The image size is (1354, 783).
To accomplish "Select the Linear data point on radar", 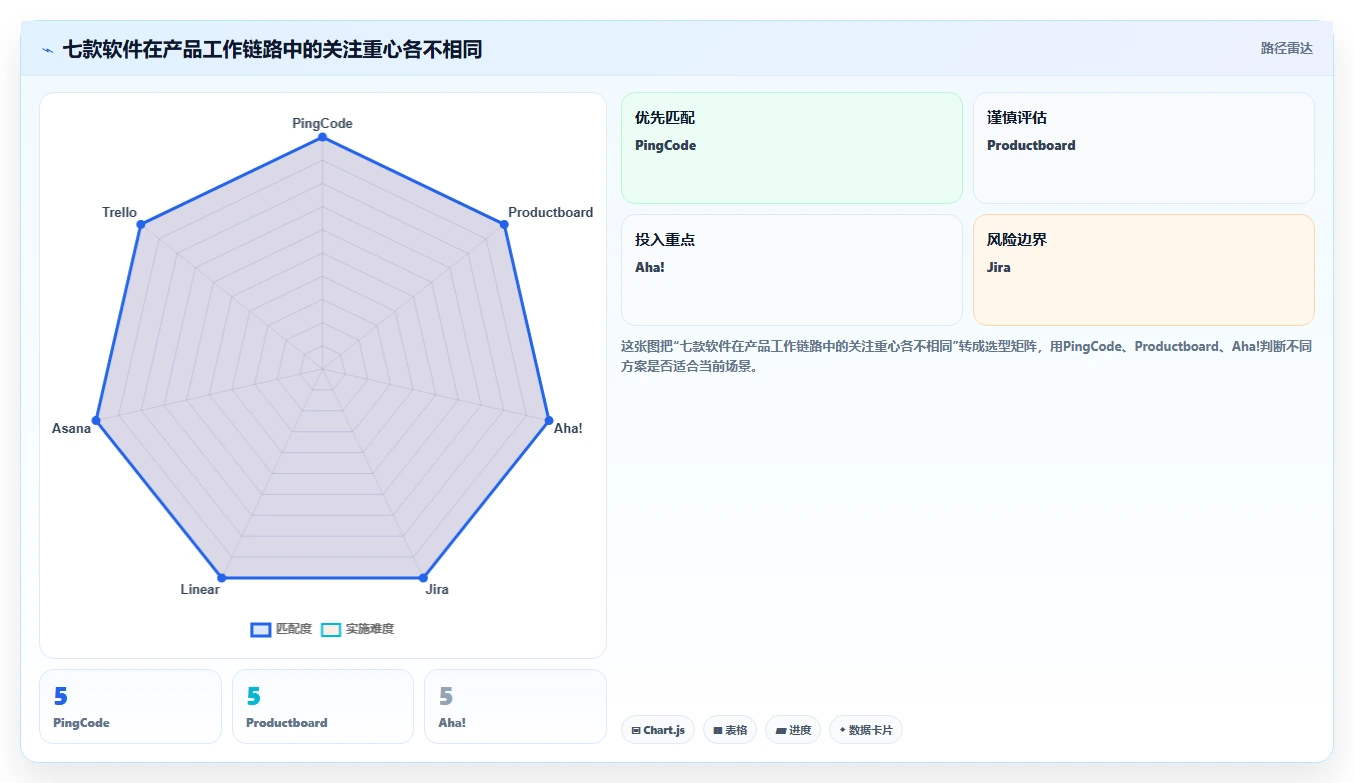I will pos(222,578).
